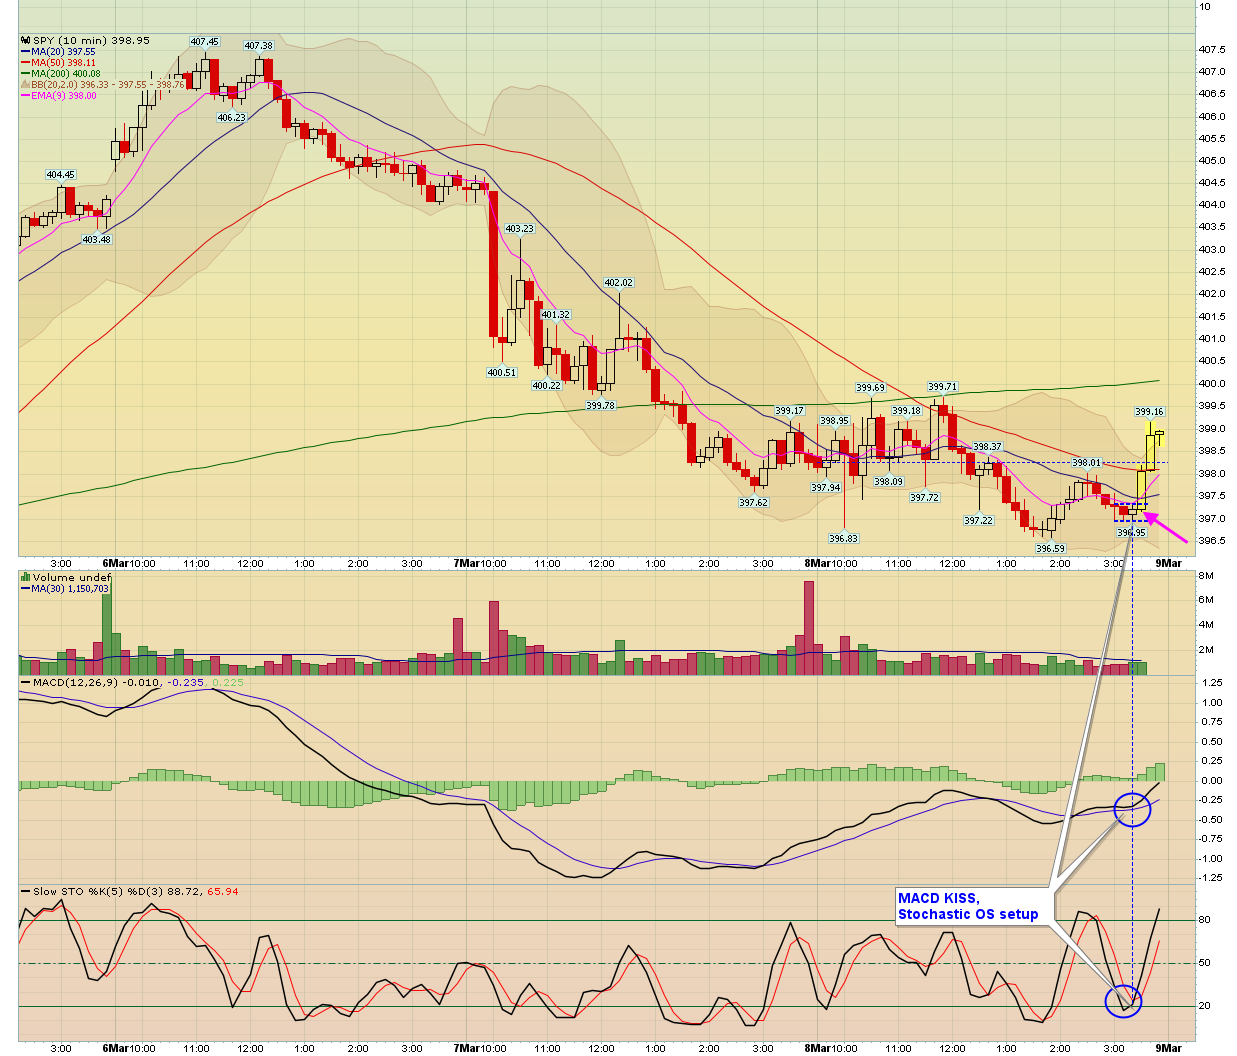Image resolution: width=1237 pixels, height=1056 pixels.
Task: Select the EMA(9) legend entry
Action: tap(64, 96)
